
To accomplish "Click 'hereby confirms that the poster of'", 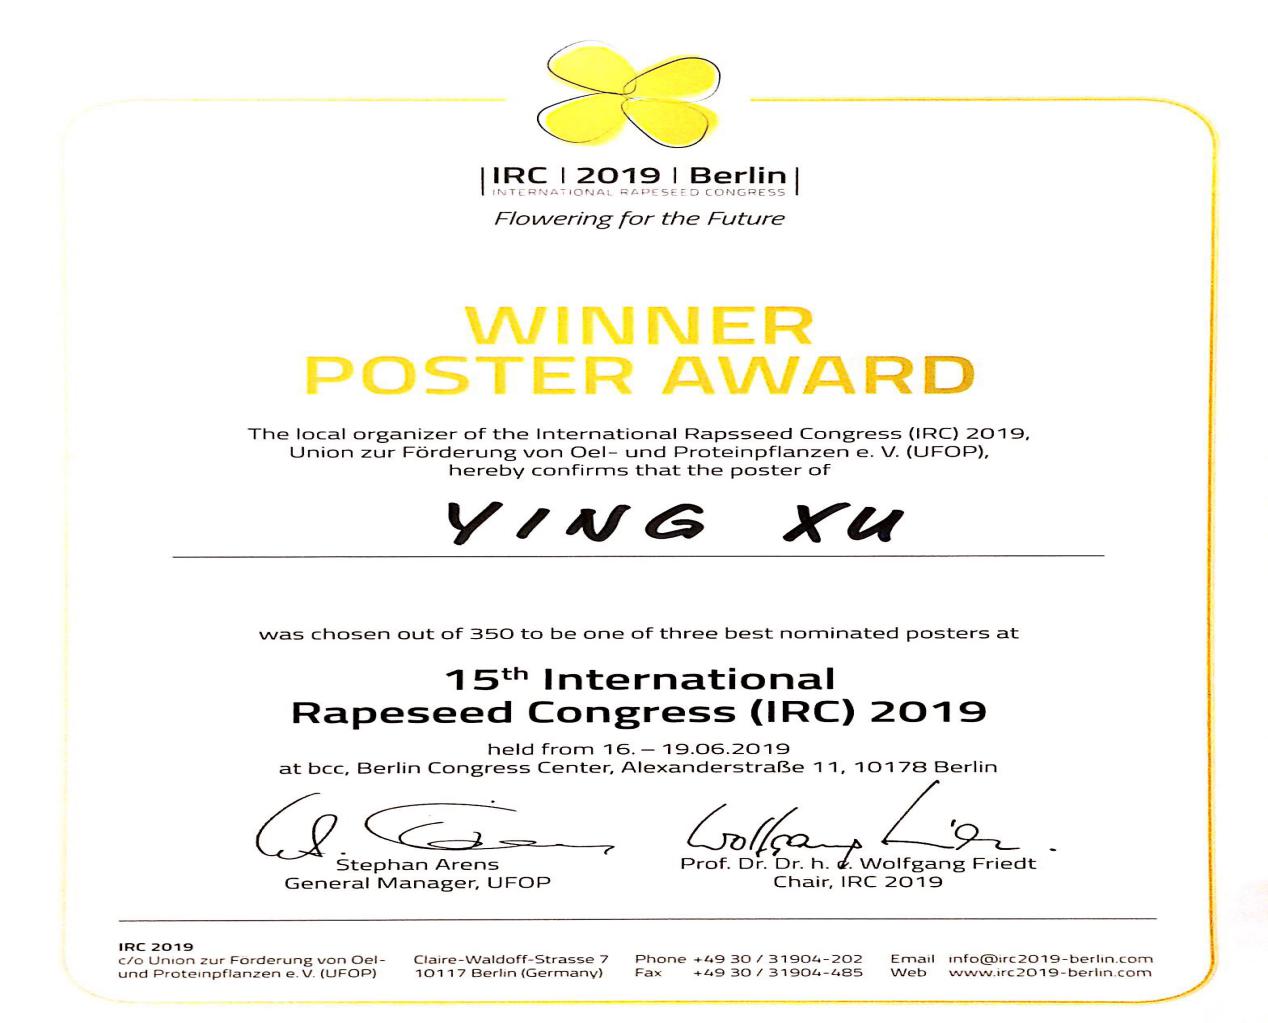I will pos(639,470).
